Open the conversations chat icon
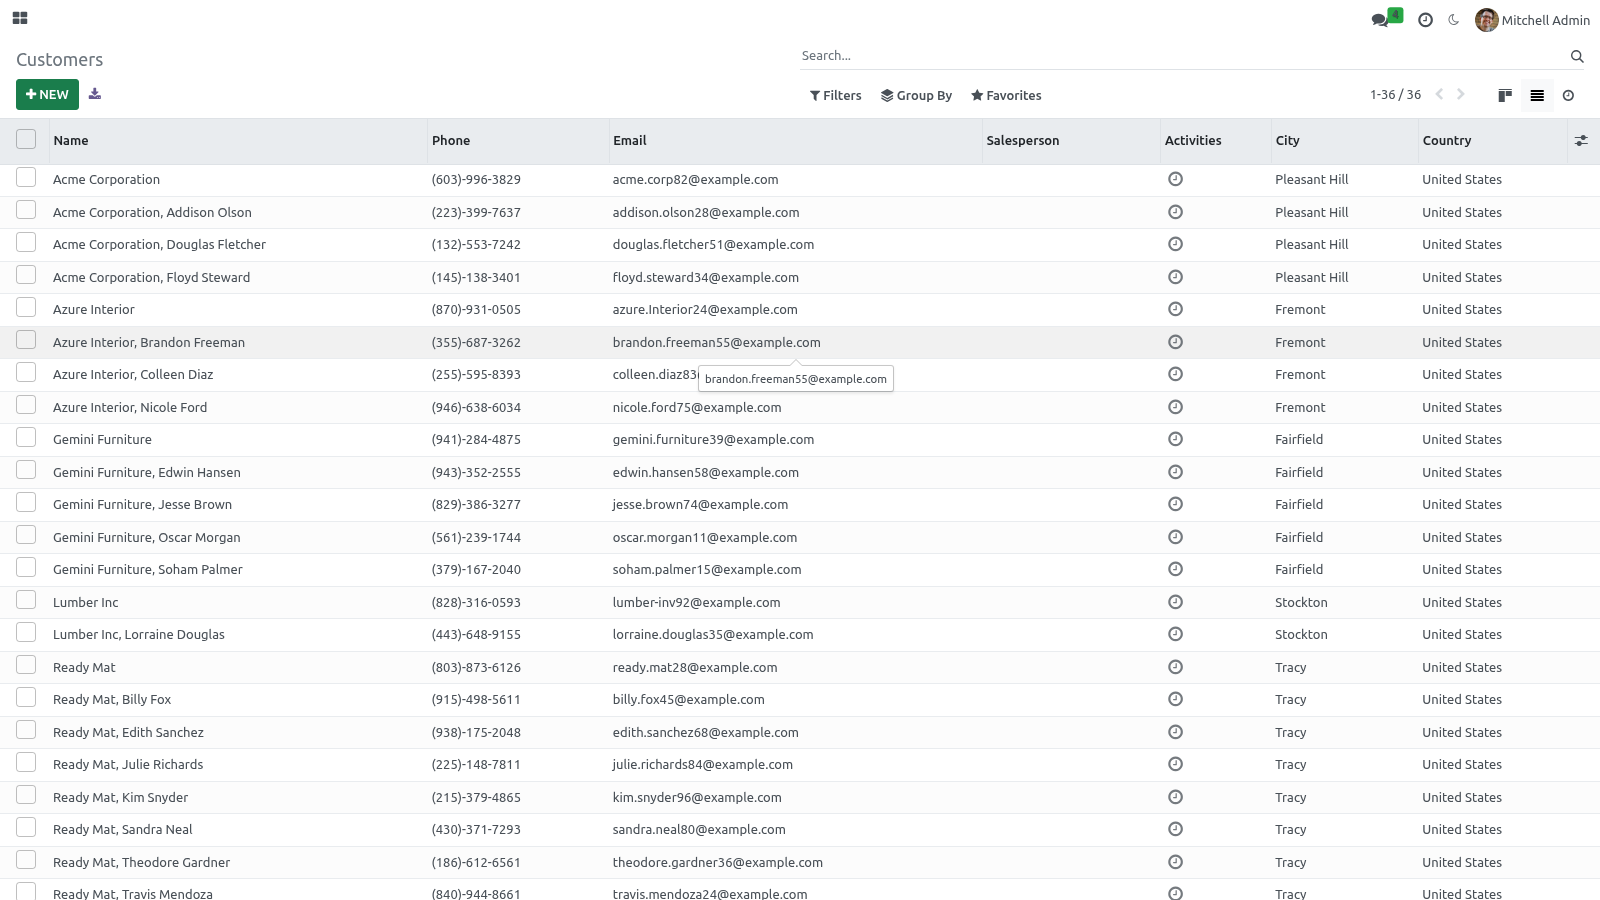This screenshot has height=900, width=1600. (1381, 20)
